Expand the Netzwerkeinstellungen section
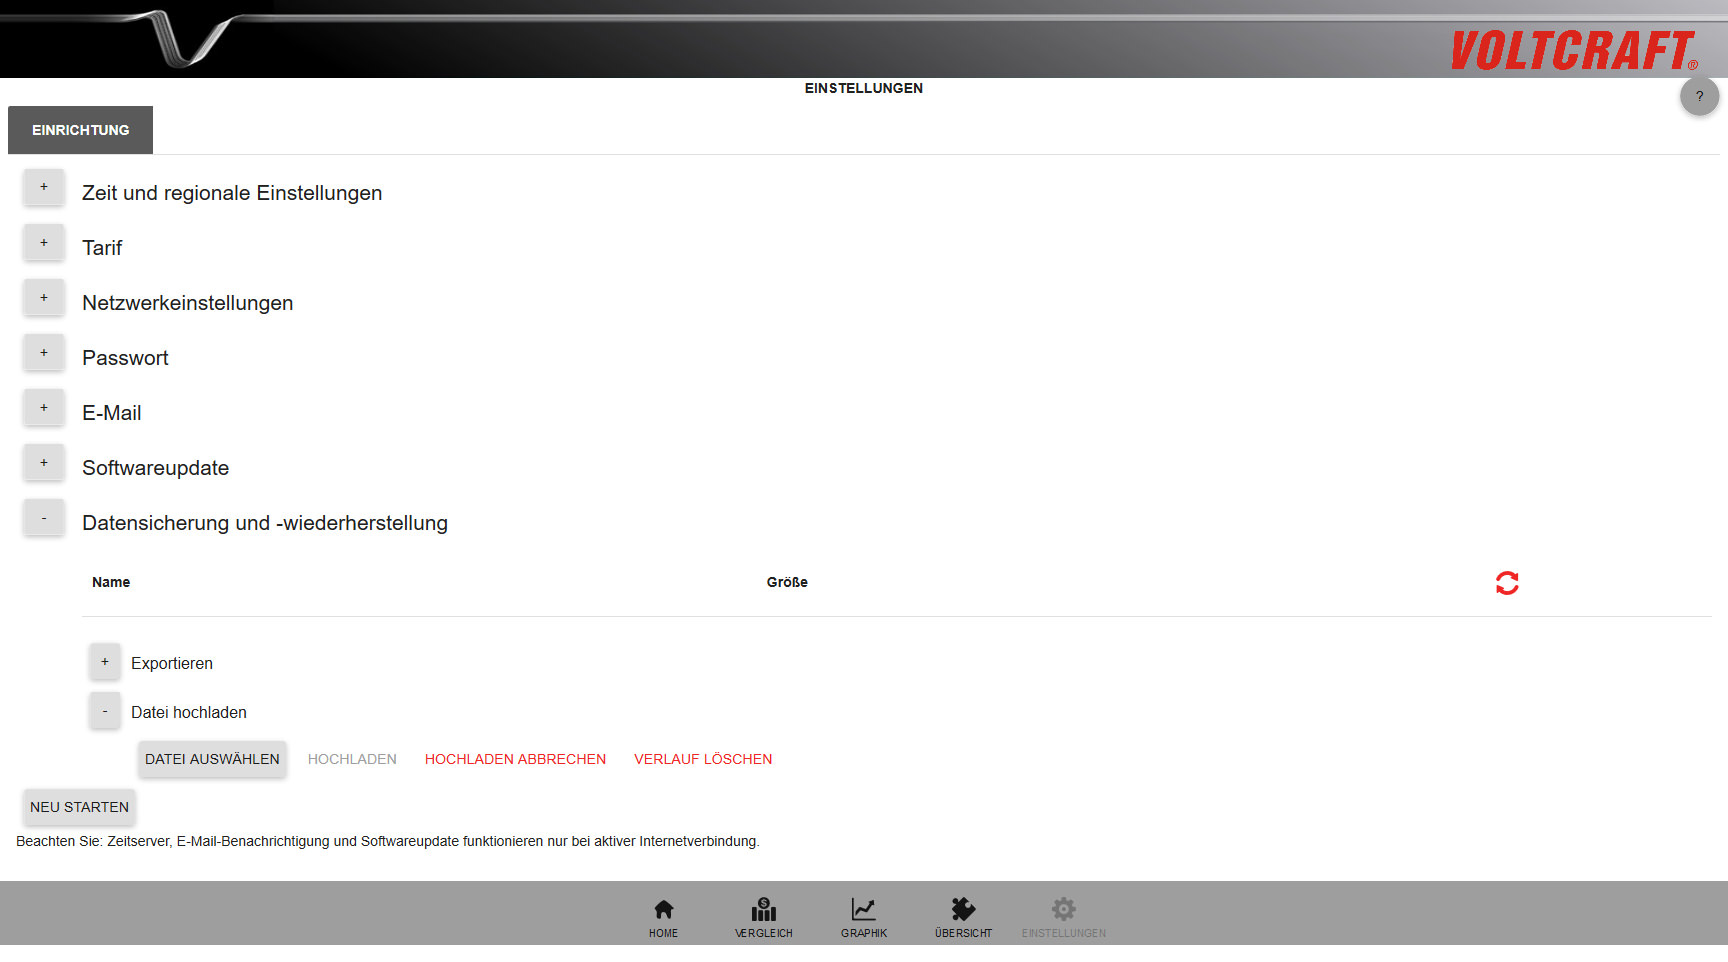 pos(44,298)
